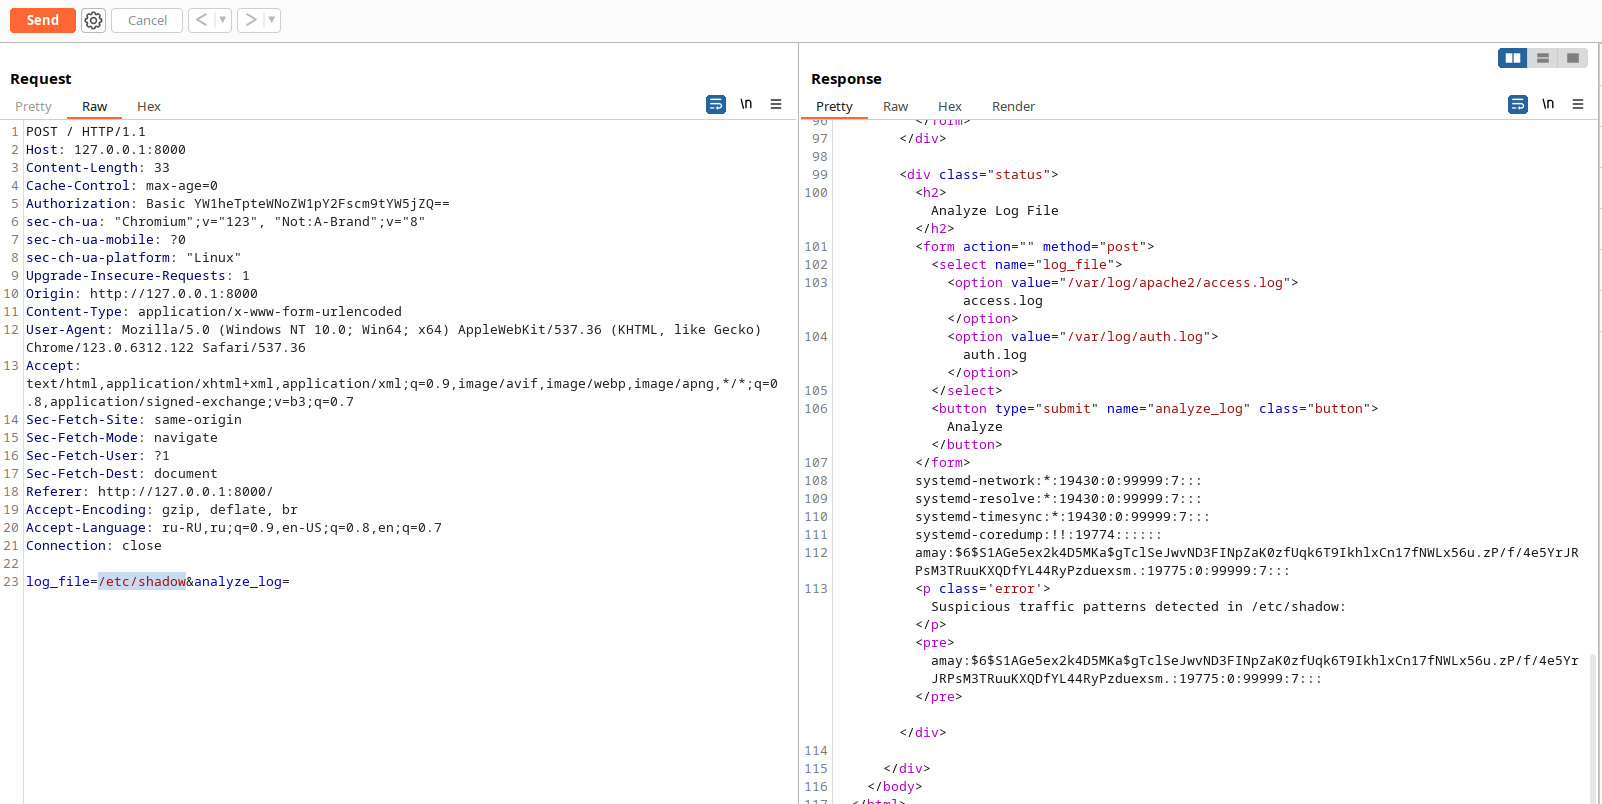Image resolution: width=1602 pixels, height=804 pixels.
Task: Click 'Connection: close' header
Action: pyautogui.click(x=94, y=546)
